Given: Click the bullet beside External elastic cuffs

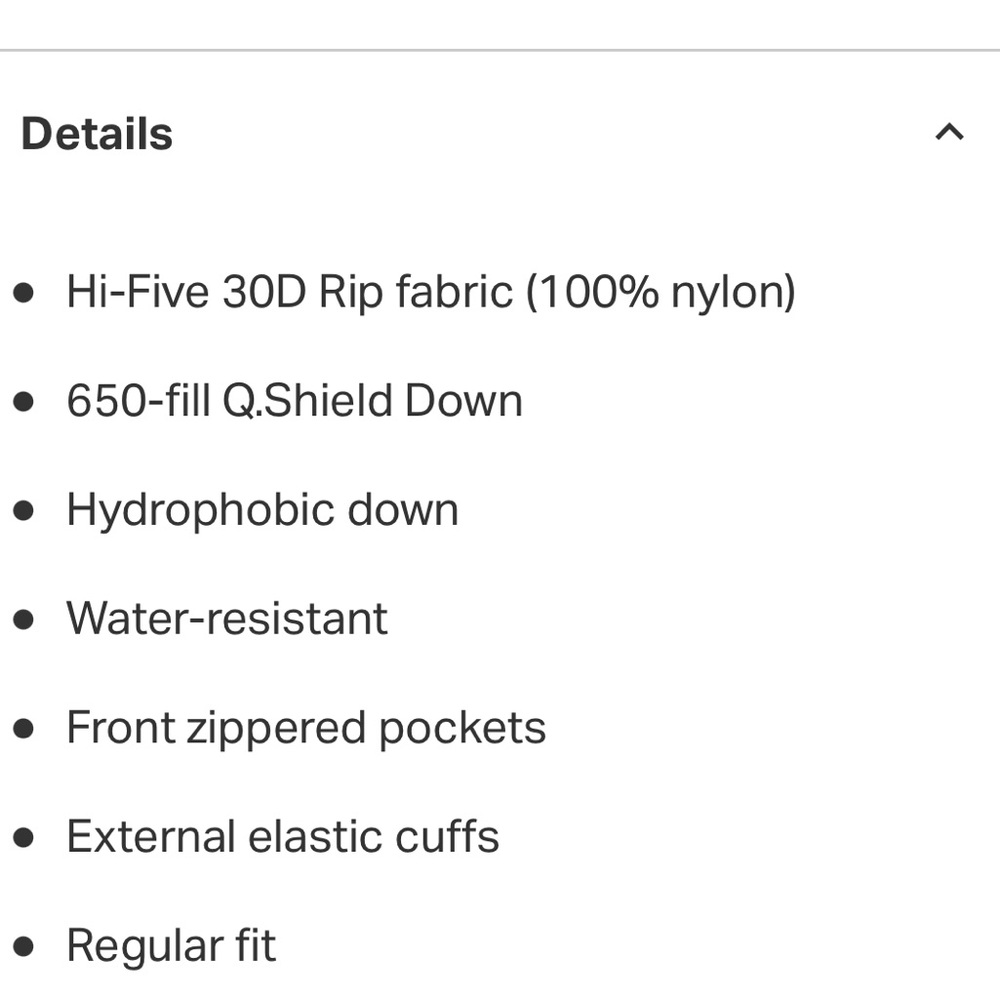Looking at the screenshot, I should click(24, 838).
